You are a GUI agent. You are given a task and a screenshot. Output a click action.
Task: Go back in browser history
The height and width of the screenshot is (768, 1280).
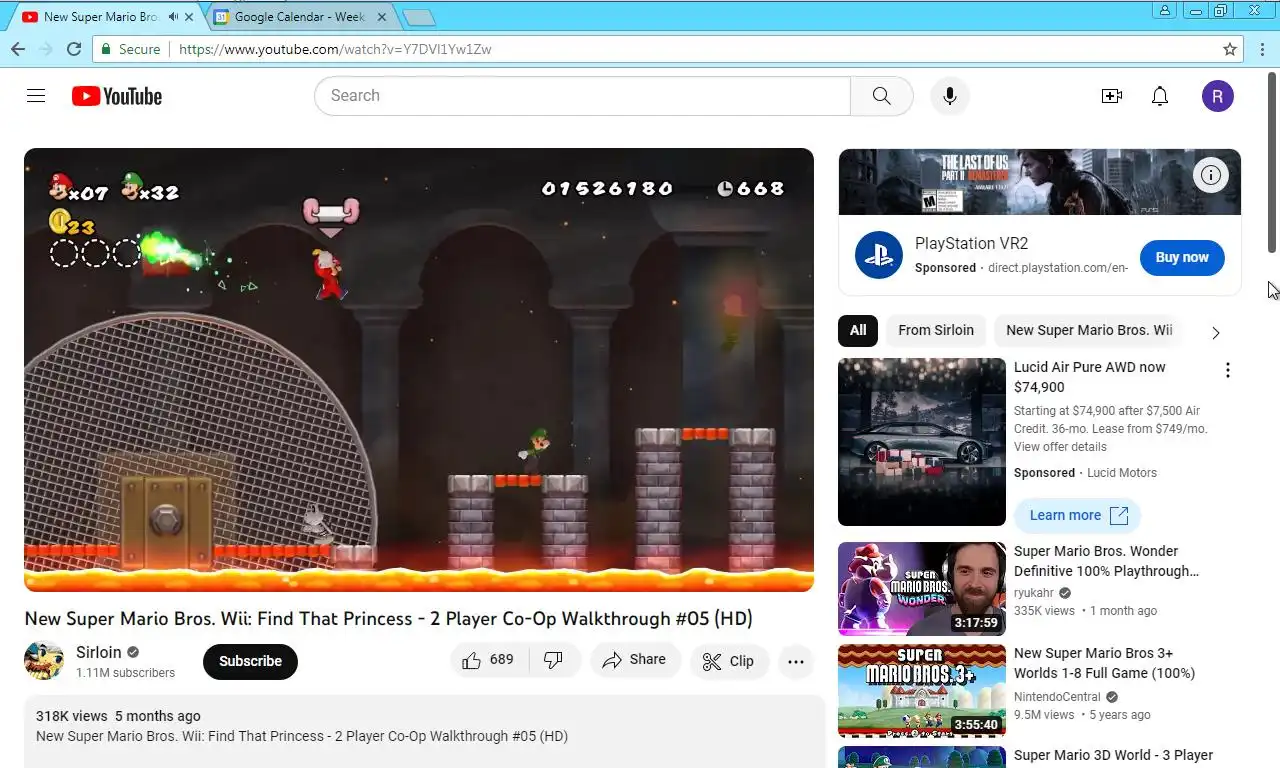(x=17, y=49)
